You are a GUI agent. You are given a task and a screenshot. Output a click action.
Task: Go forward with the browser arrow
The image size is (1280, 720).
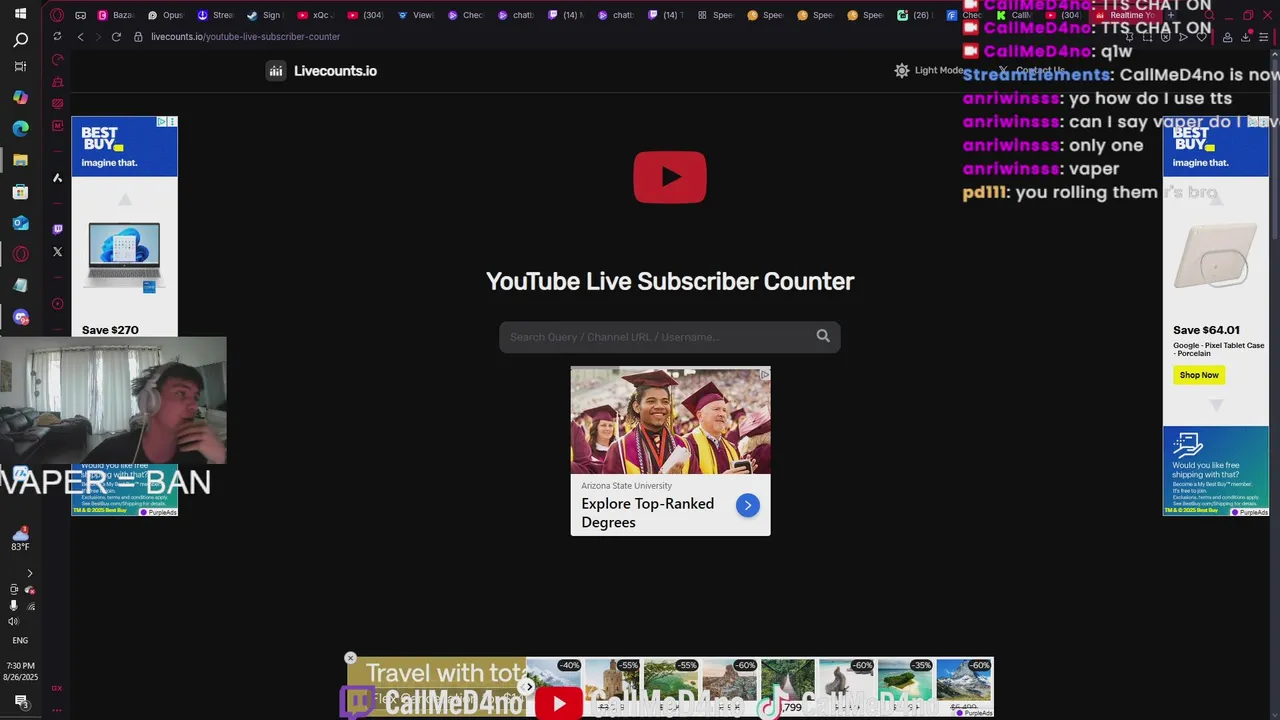[x=98, y=36]
